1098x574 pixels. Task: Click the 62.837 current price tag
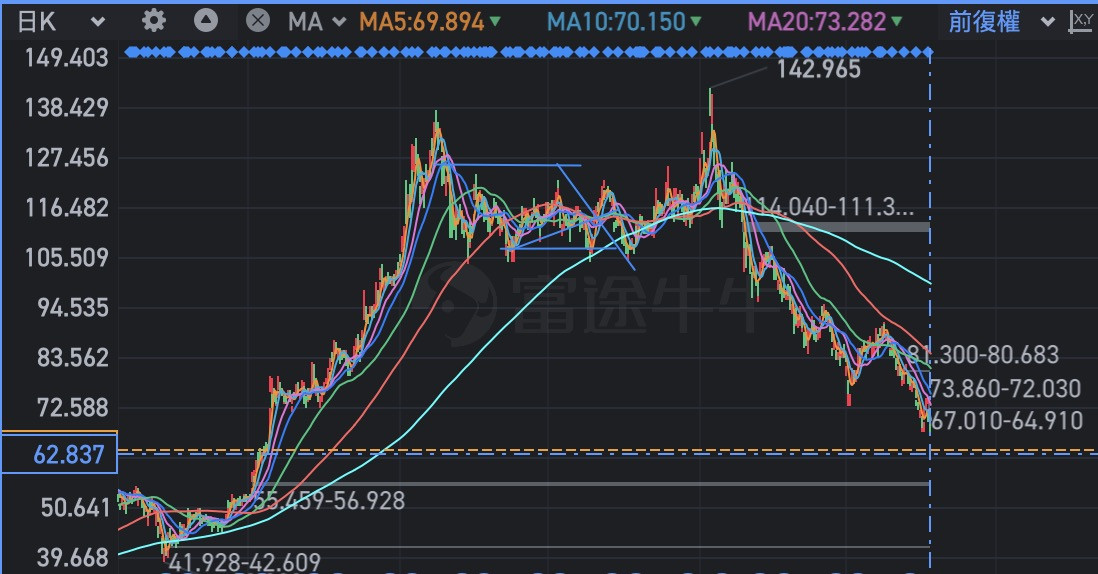[x=60, y=454]
